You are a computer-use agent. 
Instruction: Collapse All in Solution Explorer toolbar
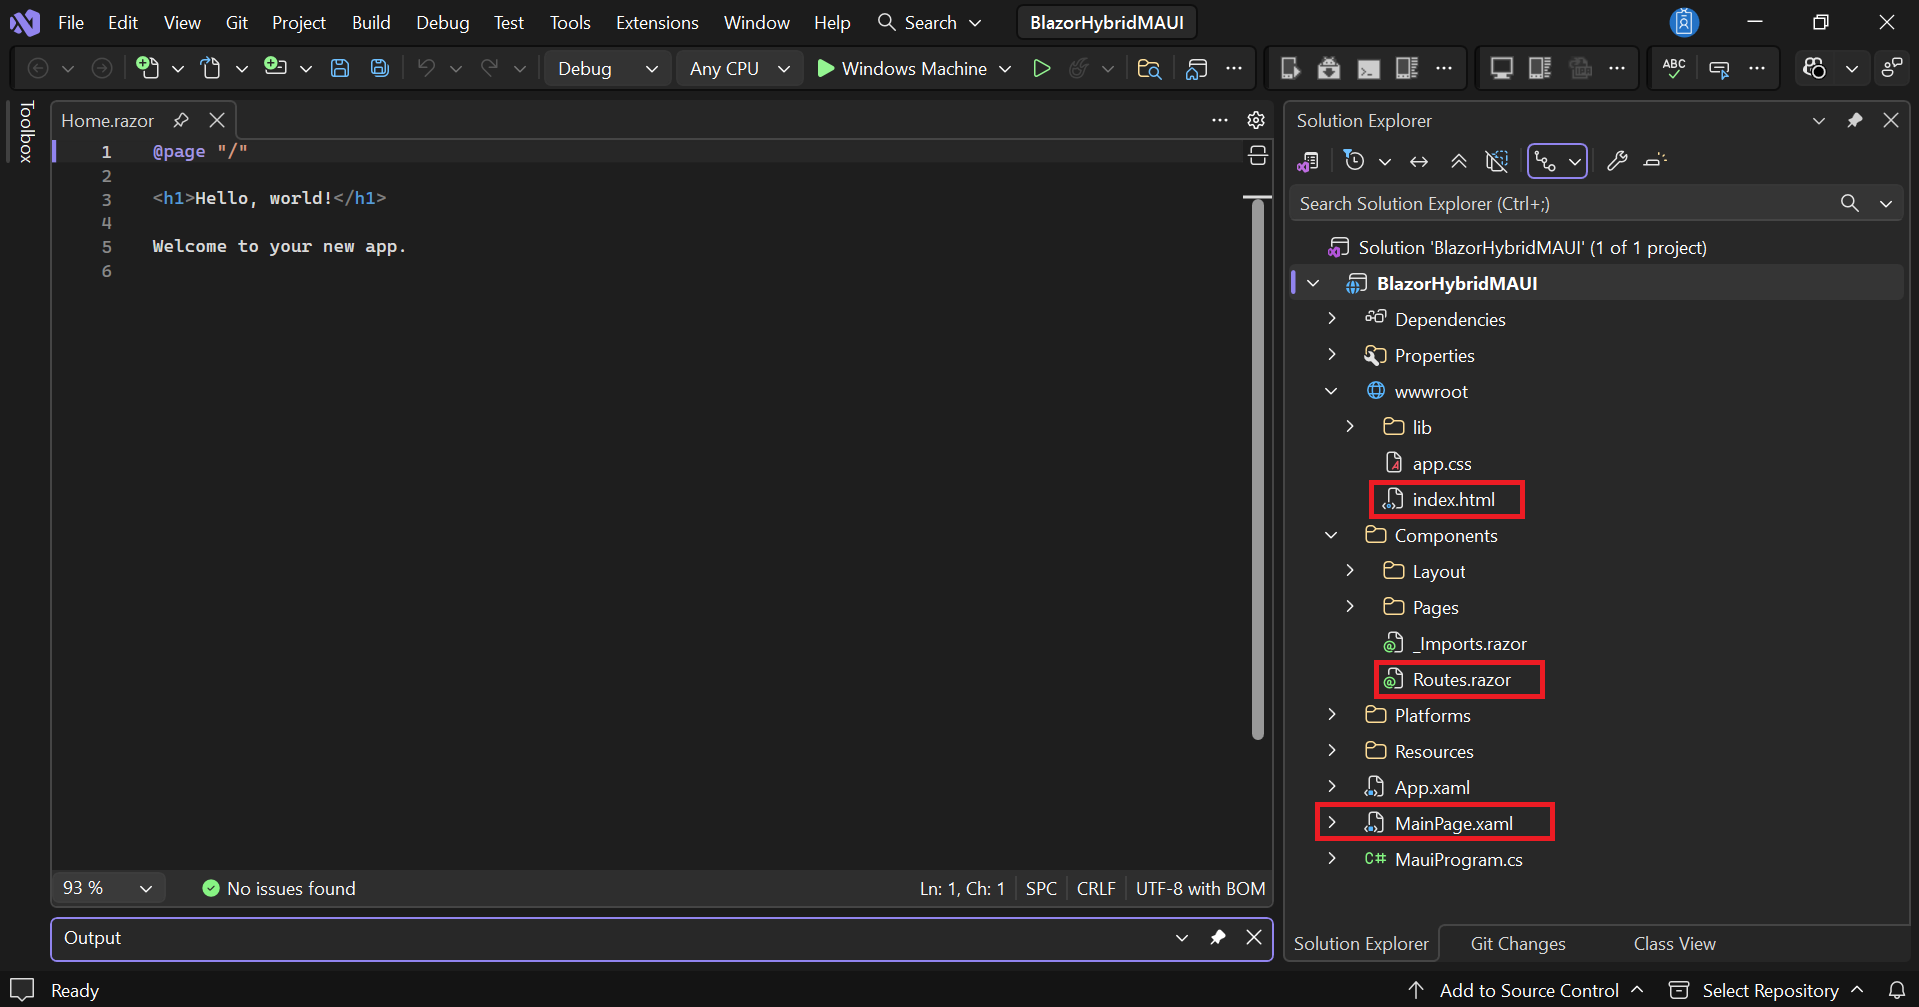[1459, 161]
